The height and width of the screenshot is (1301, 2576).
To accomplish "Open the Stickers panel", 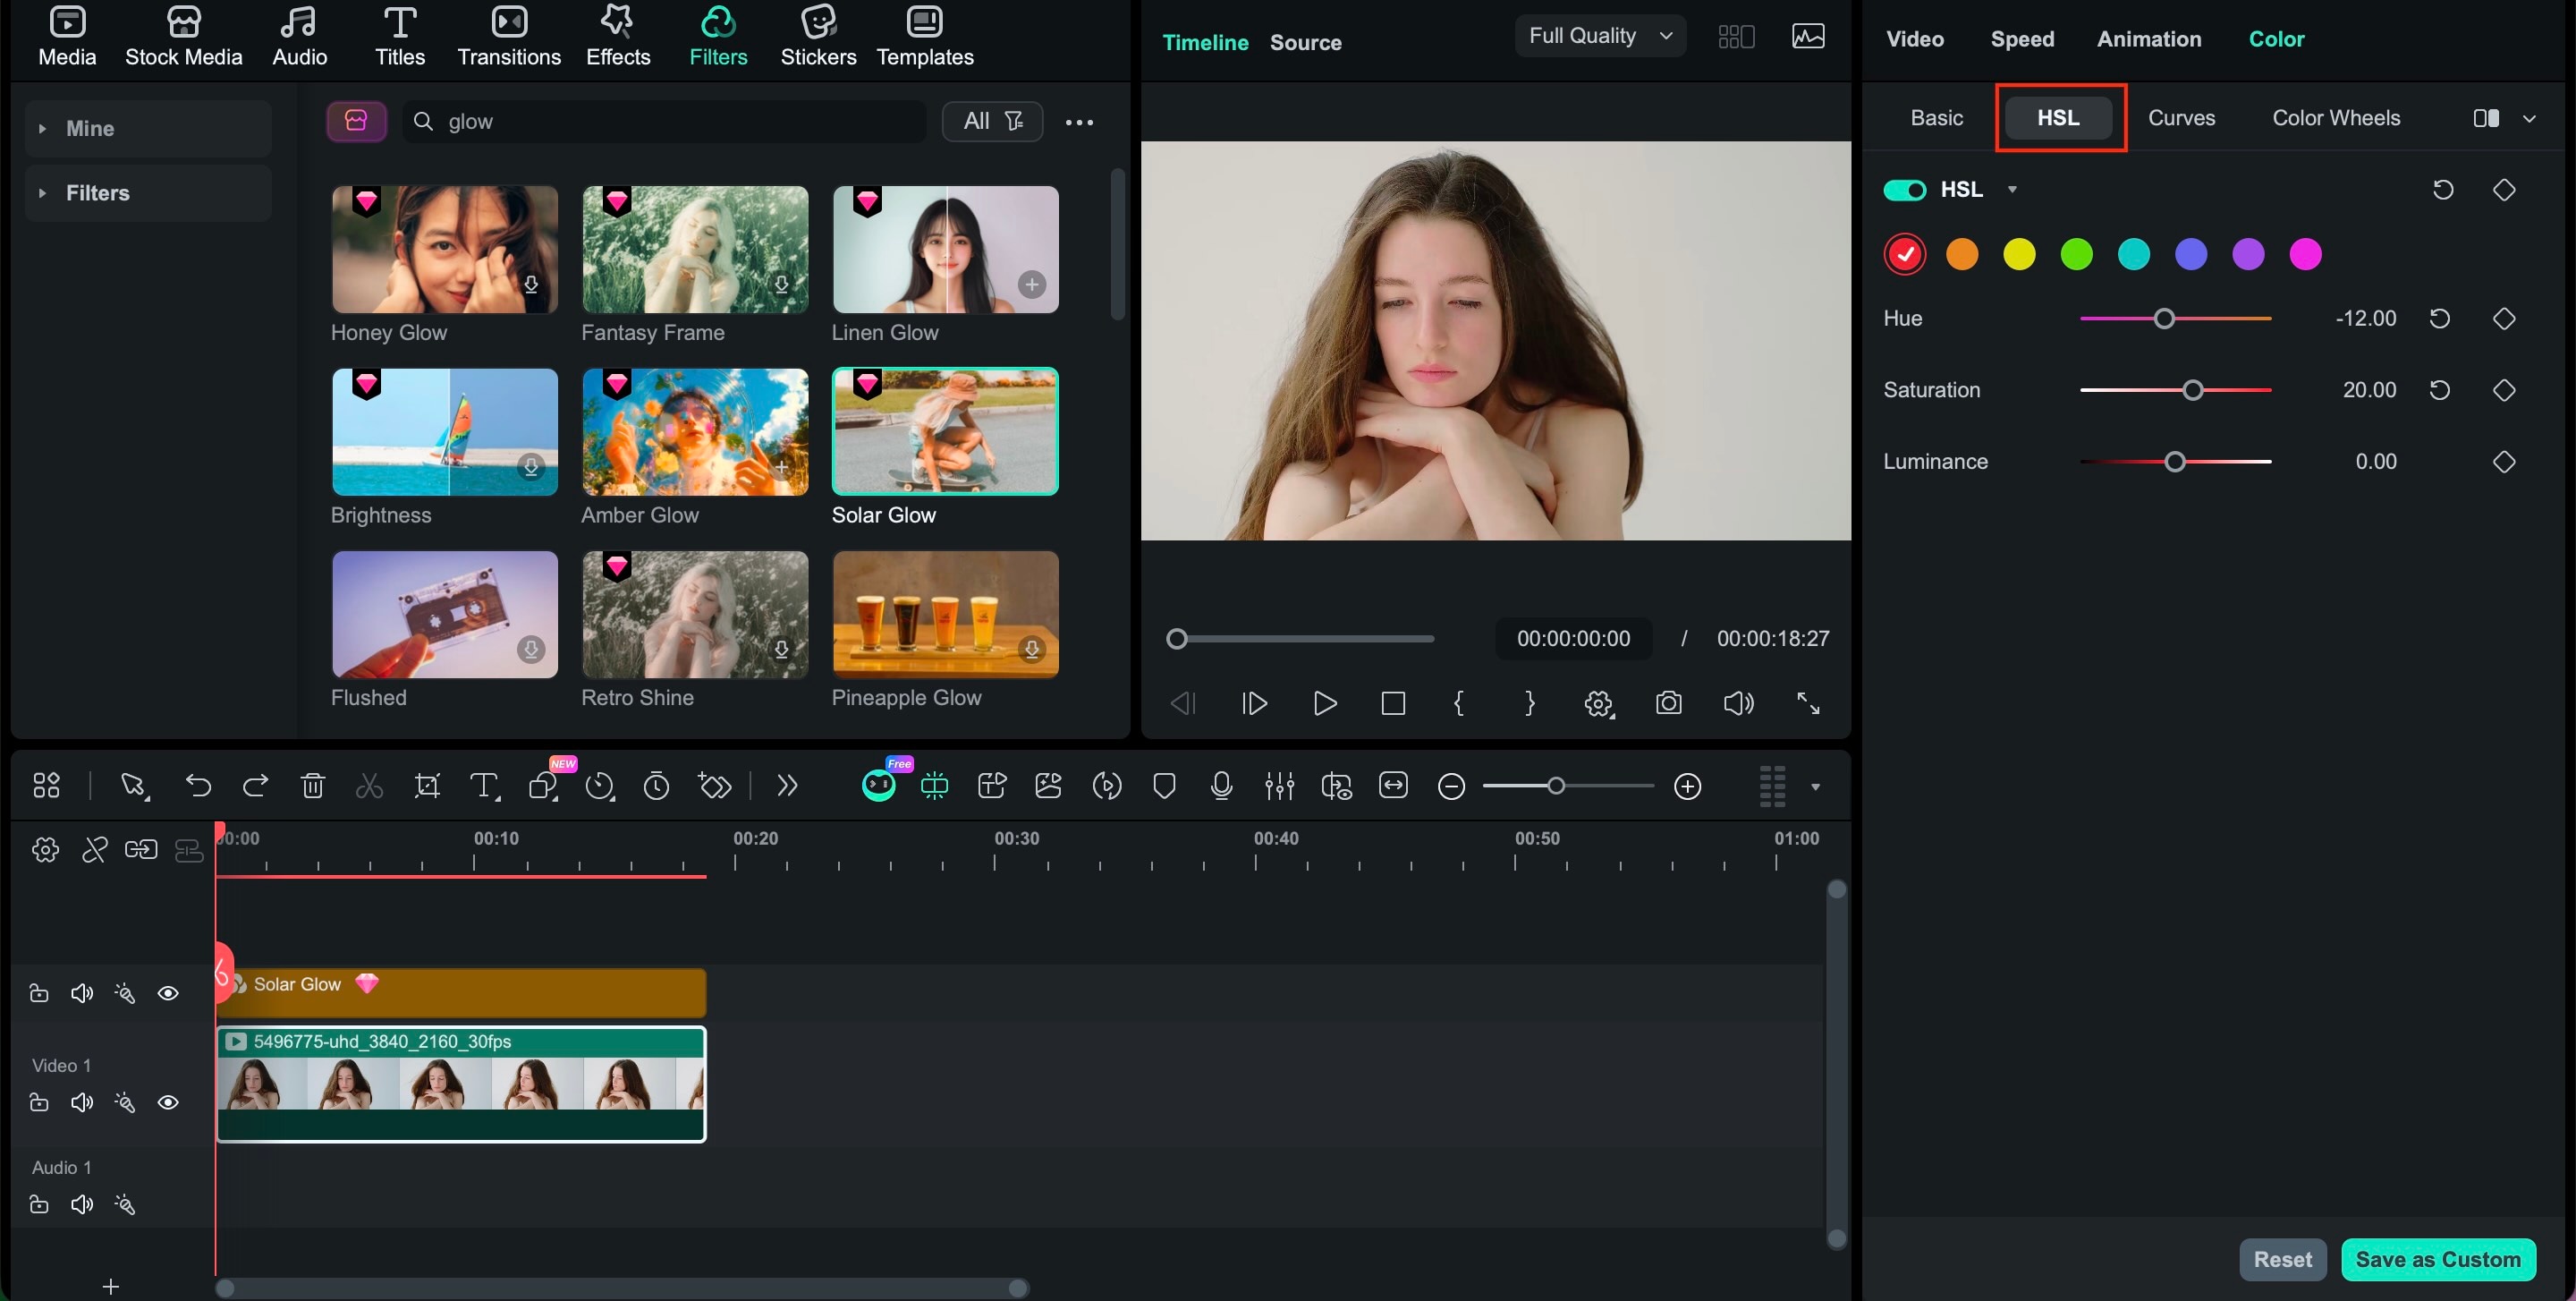I will pos(817,36).
